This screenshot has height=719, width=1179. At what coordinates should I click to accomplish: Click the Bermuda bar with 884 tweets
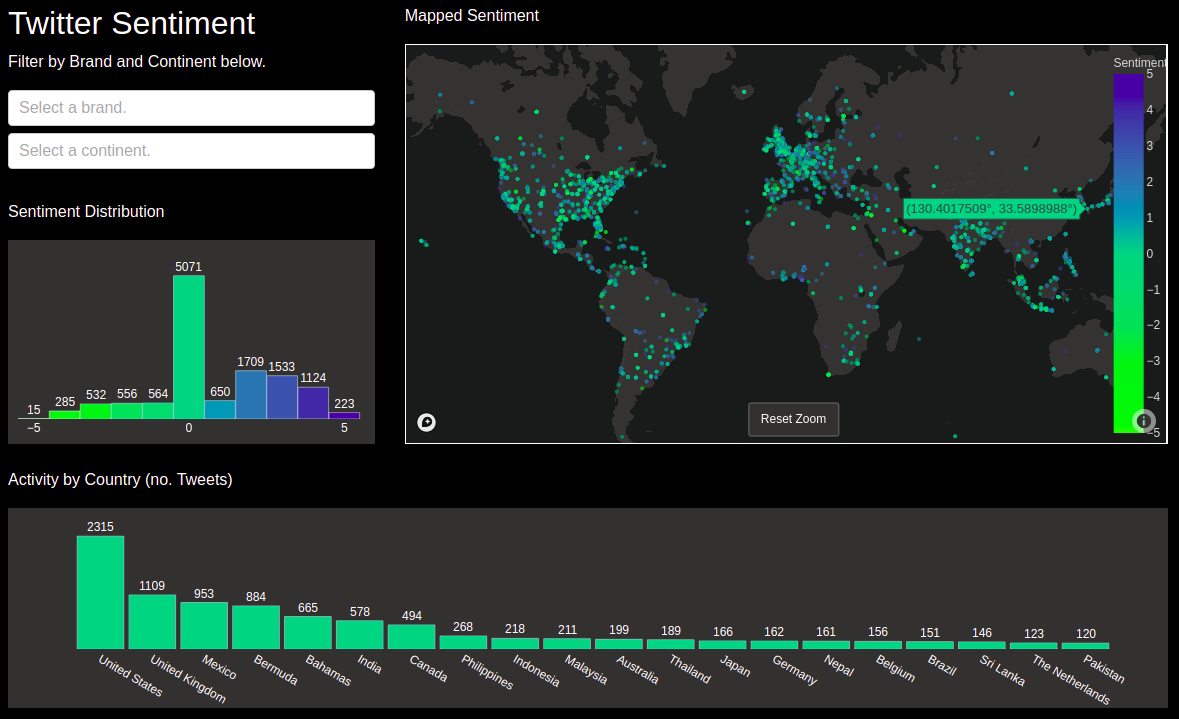pyautogui.click(x=256, y=627)
